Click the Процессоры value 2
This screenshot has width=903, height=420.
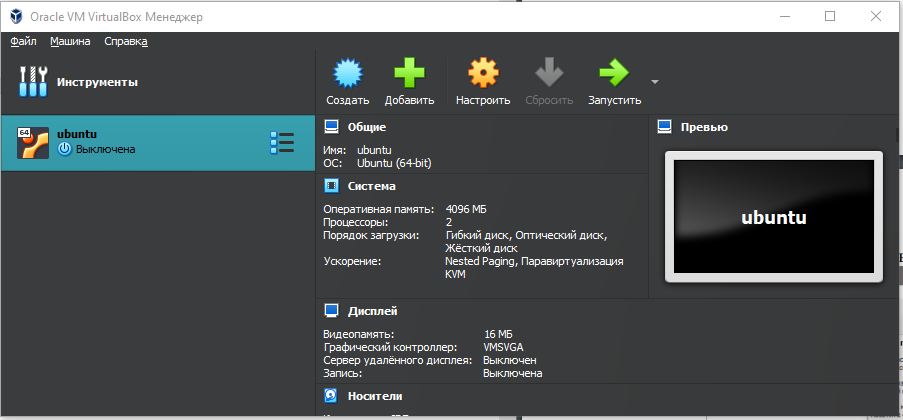[449, 222]
